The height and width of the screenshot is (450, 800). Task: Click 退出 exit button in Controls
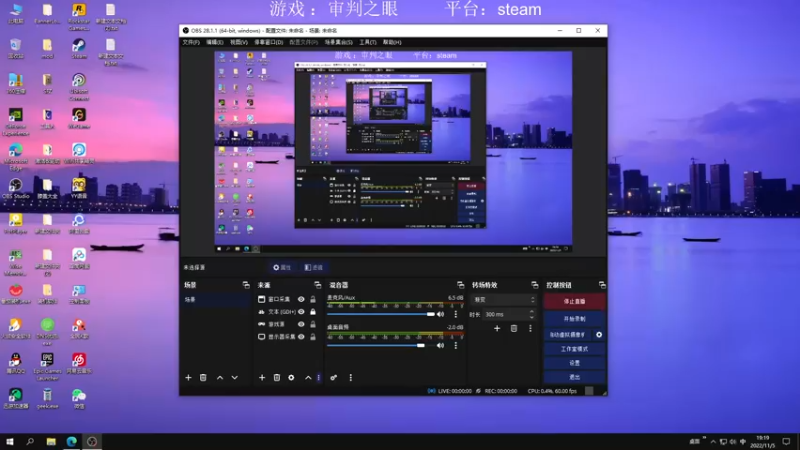click(x=574, y=377)
